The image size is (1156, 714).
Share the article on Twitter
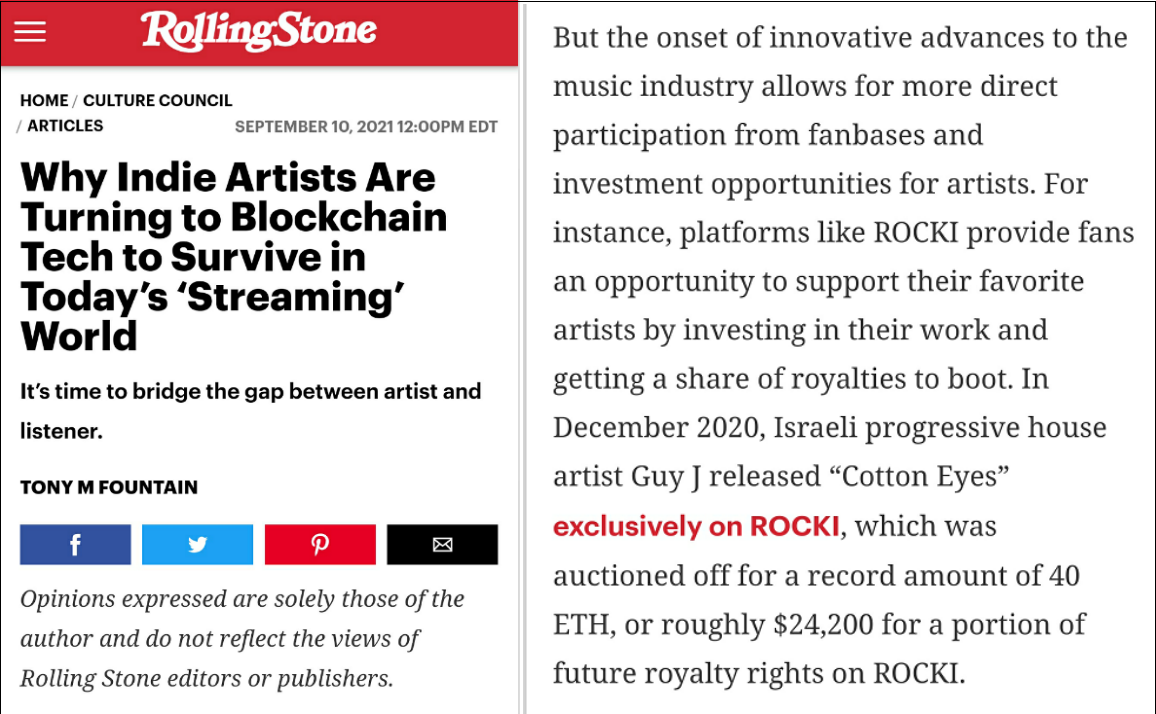pos(198,544)
